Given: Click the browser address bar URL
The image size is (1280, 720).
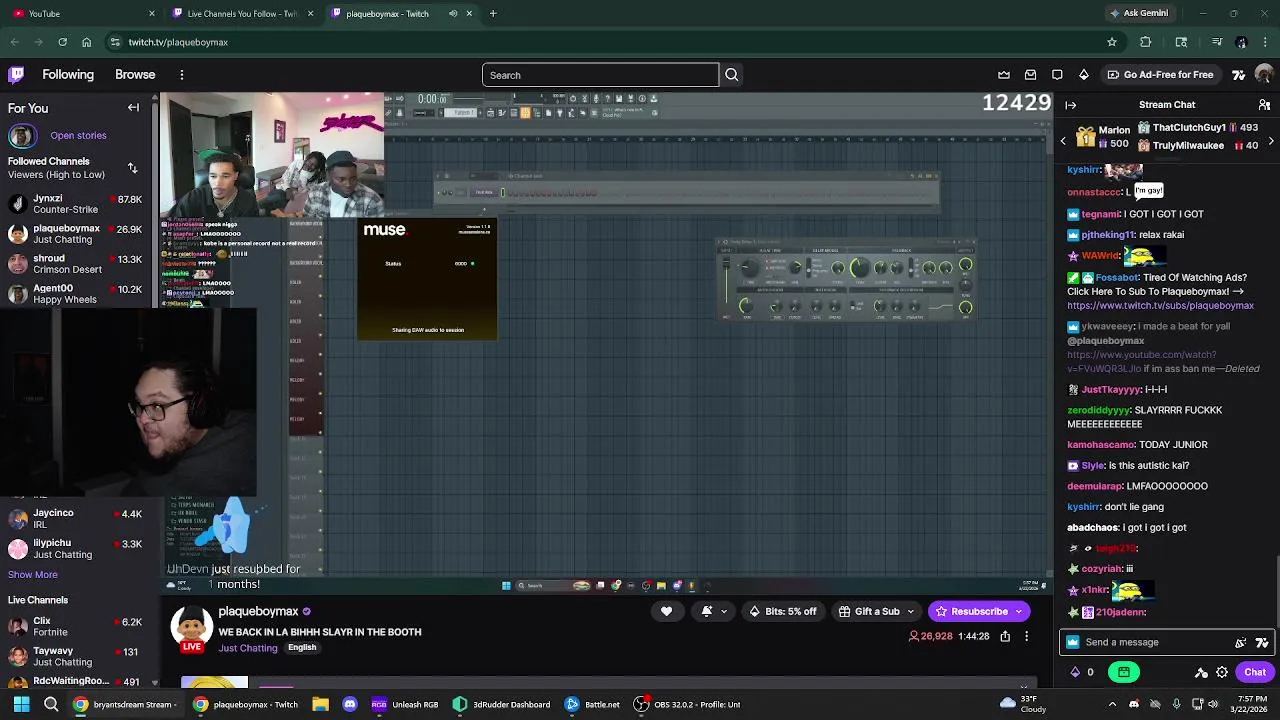Looking at the screenshot, I should [178, 42].
